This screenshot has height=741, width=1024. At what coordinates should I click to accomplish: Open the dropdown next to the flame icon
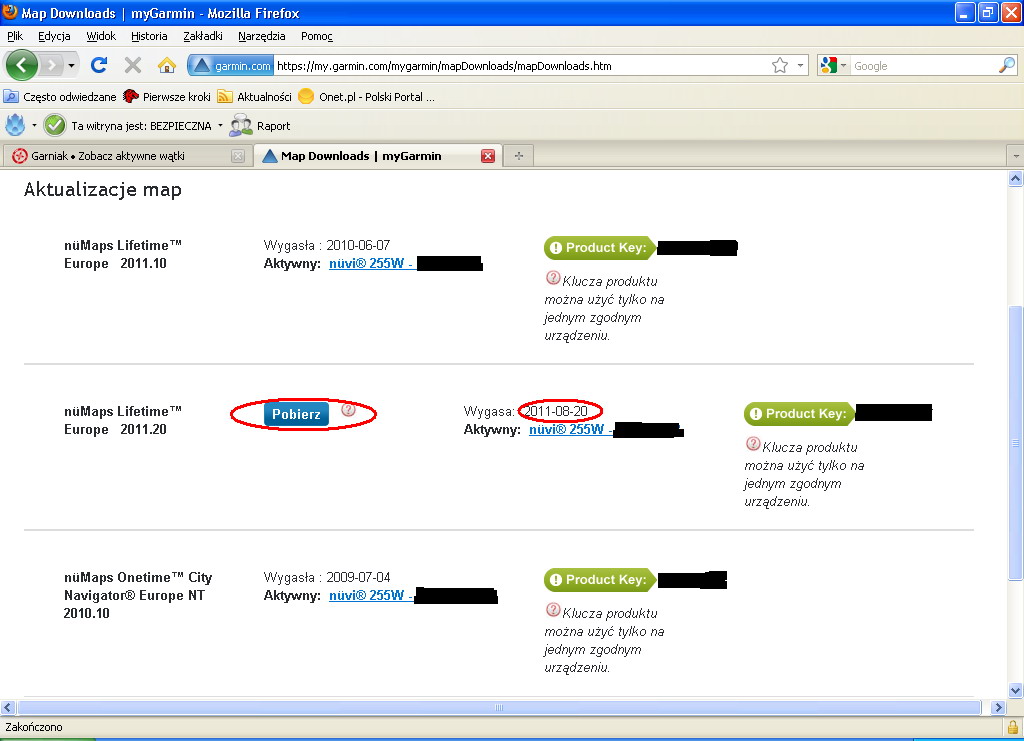(34, 125)
